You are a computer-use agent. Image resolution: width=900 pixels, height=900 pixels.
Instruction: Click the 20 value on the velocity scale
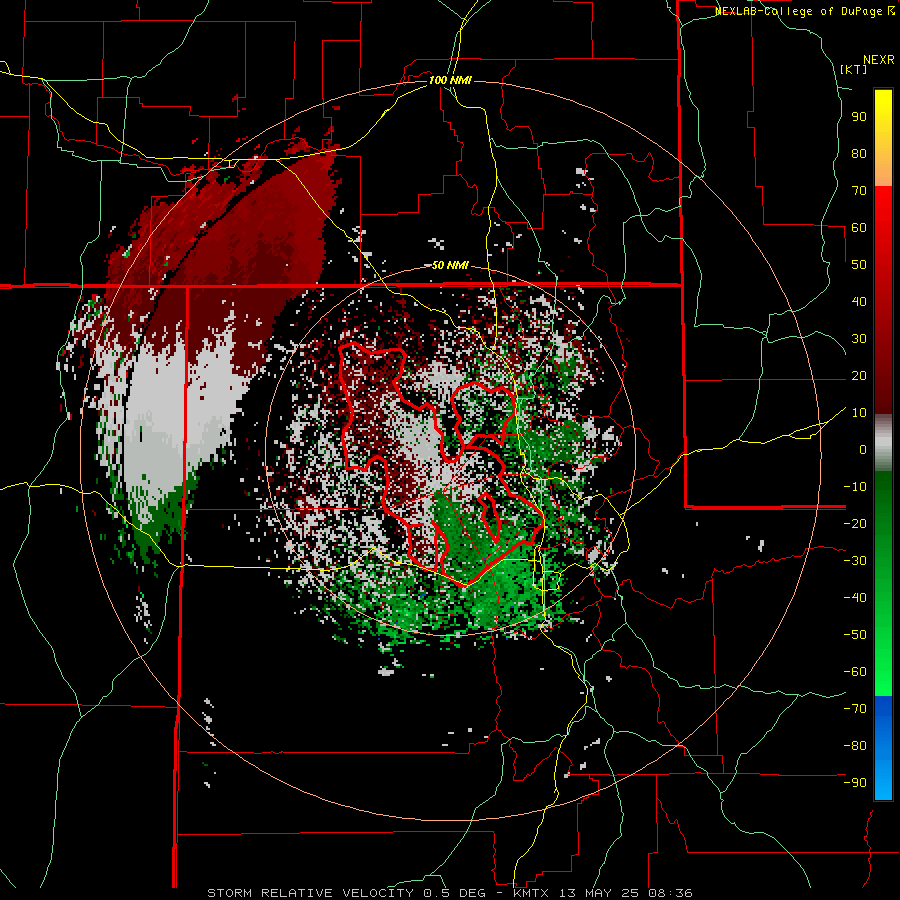point(859,376)
